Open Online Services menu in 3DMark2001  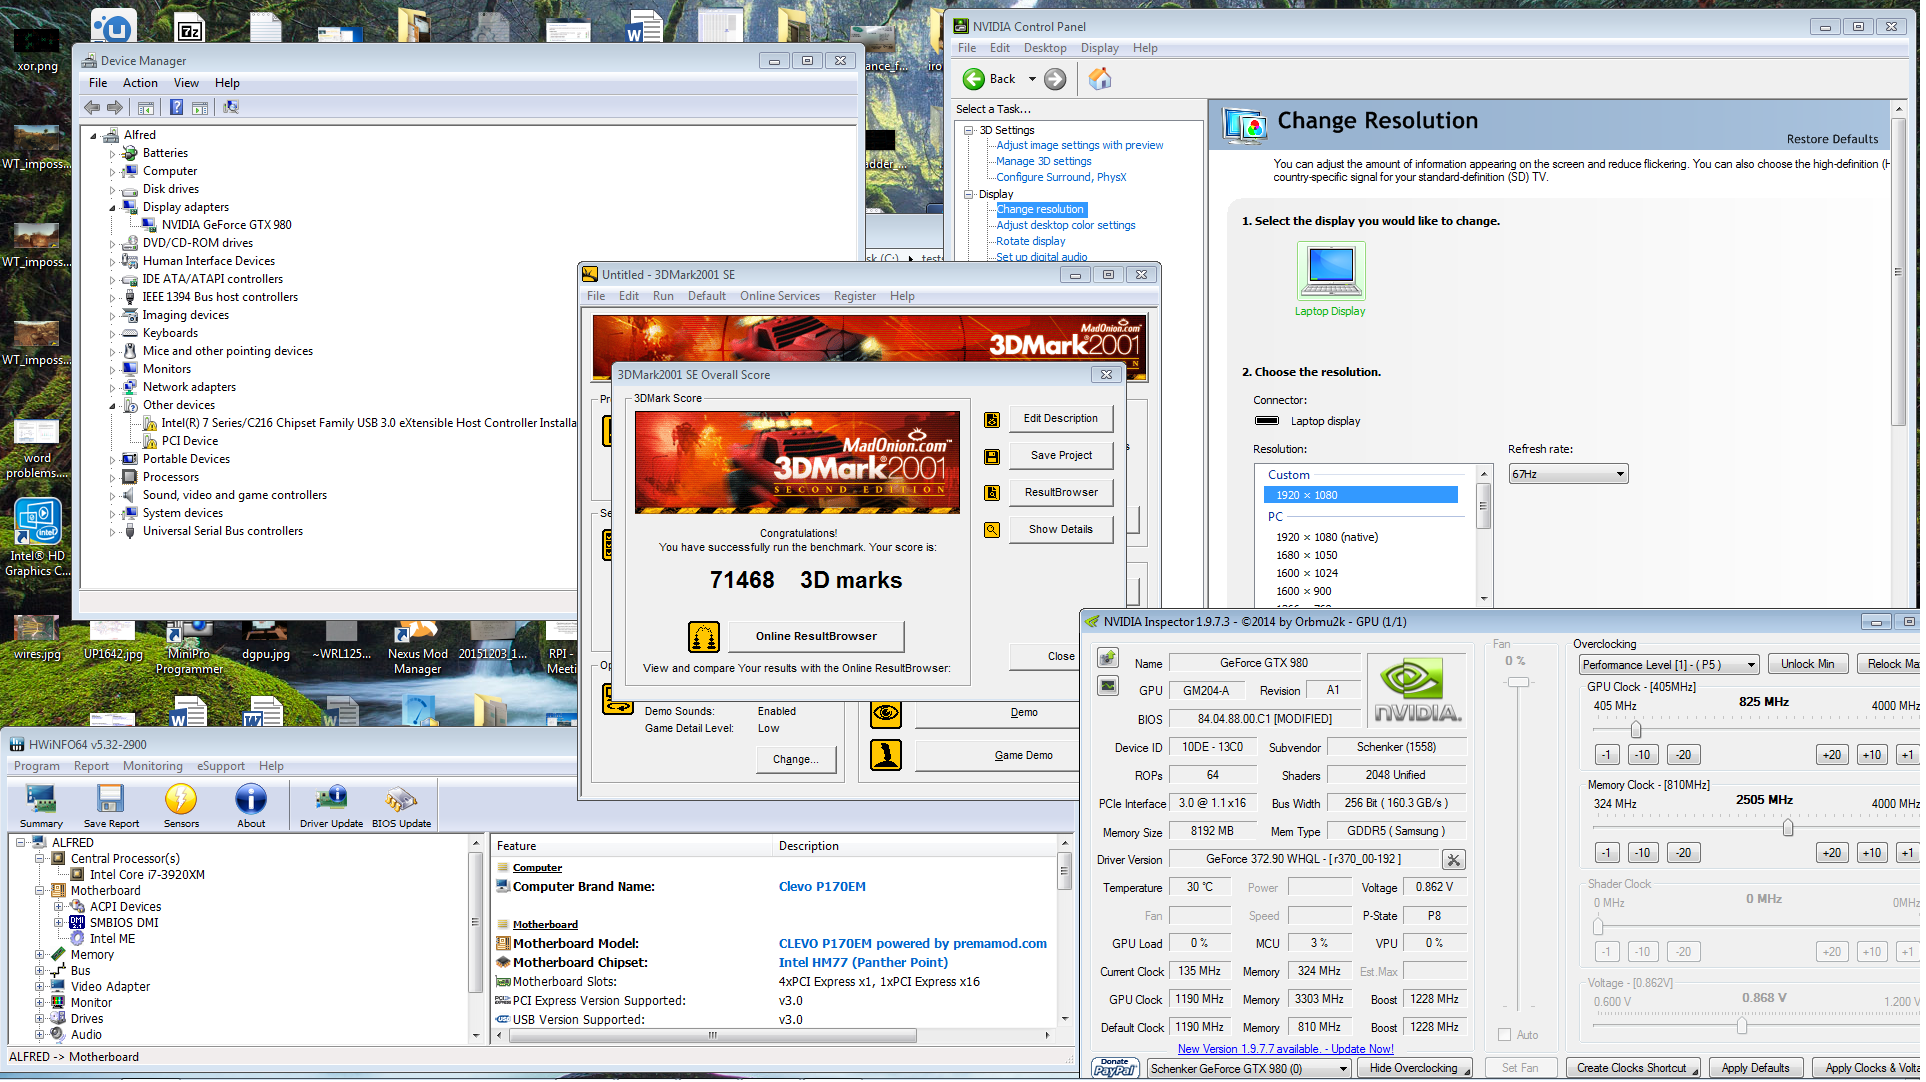[x=780, y=297]
